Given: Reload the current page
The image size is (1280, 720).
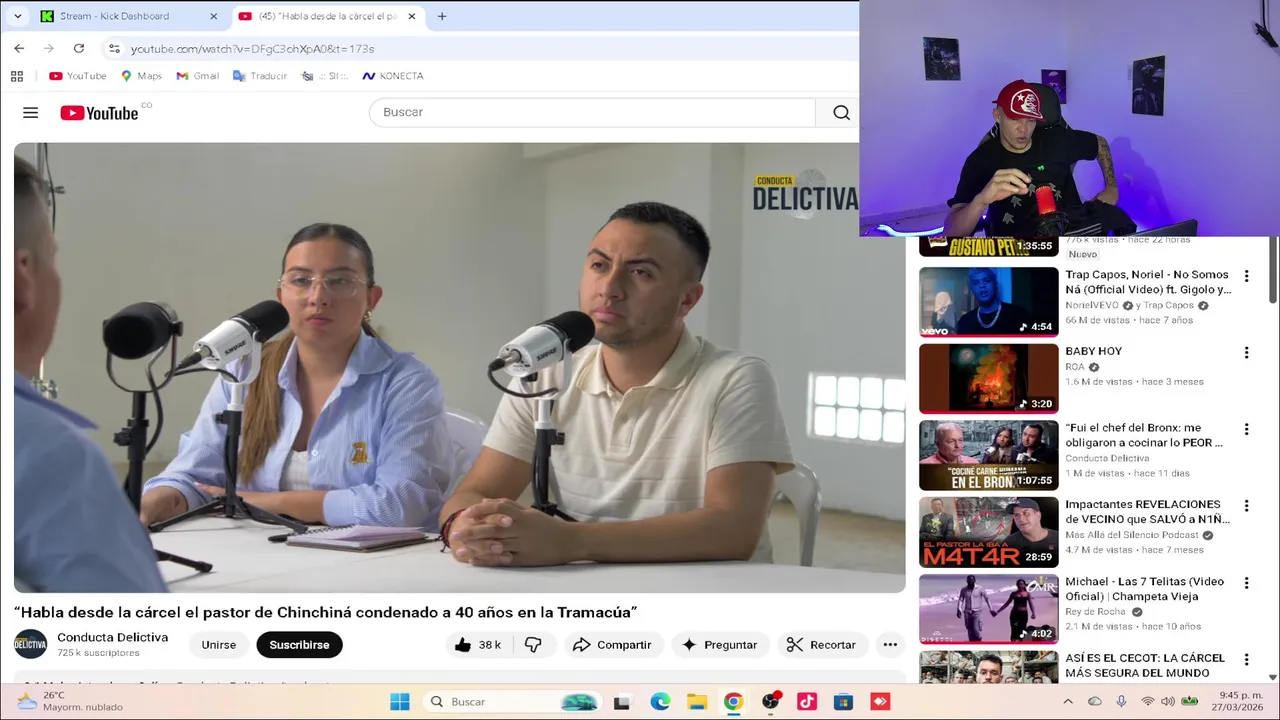Looking at the screenshot, I should click(x=78, y=48).
